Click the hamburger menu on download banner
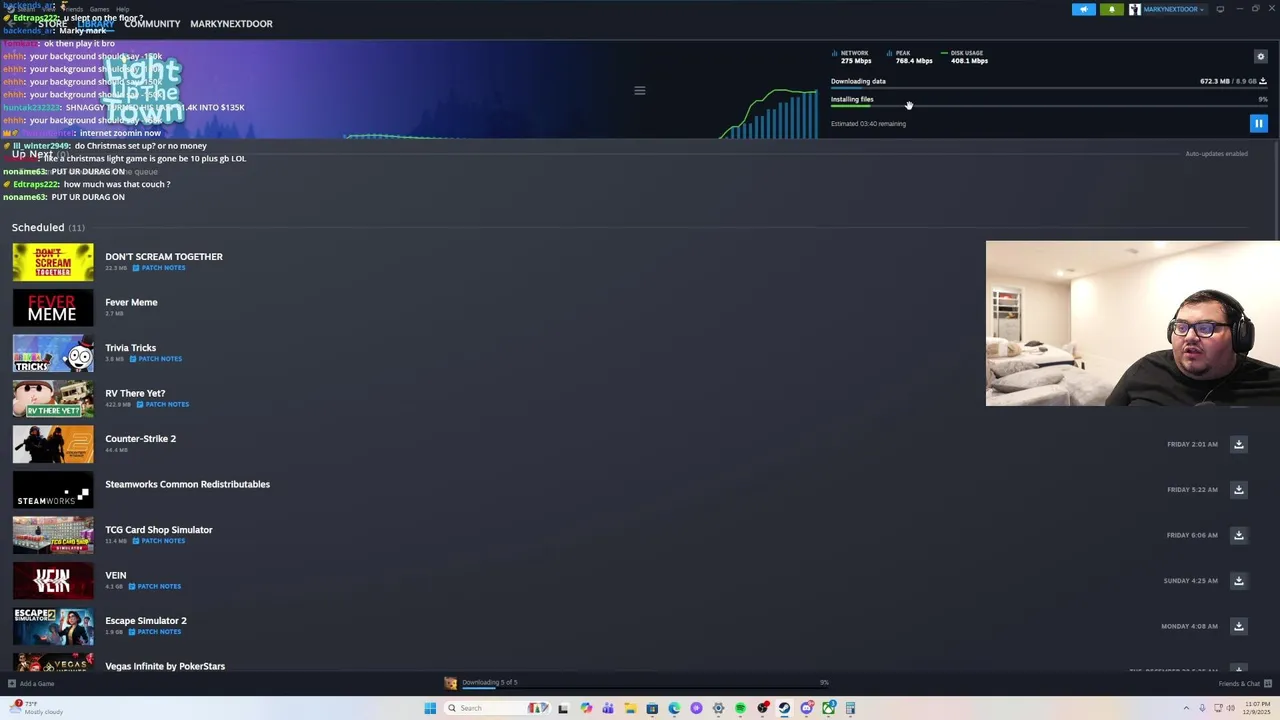 [x=640, y=90]
